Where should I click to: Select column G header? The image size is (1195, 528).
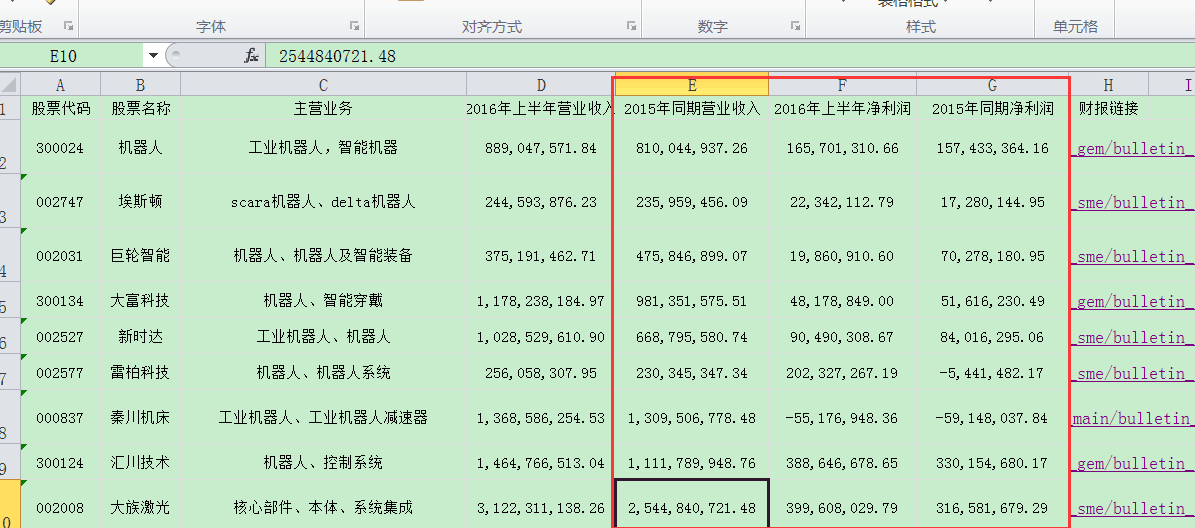(992, 85)
